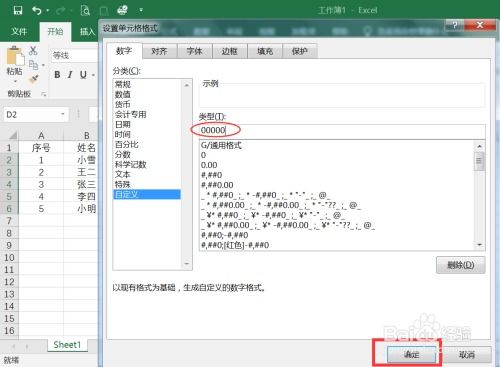Switch to the 填充 dialog tab
Viewport: 500px width, 367px height.
pos(265,51)
